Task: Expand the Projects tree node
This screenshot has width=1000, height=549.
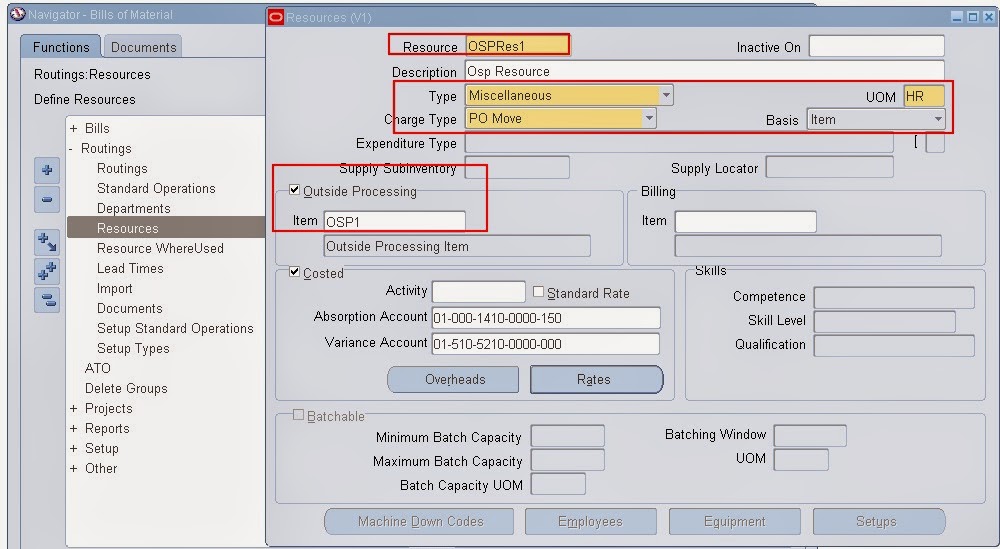Action: pyautogui.click(x=73, y=408)
